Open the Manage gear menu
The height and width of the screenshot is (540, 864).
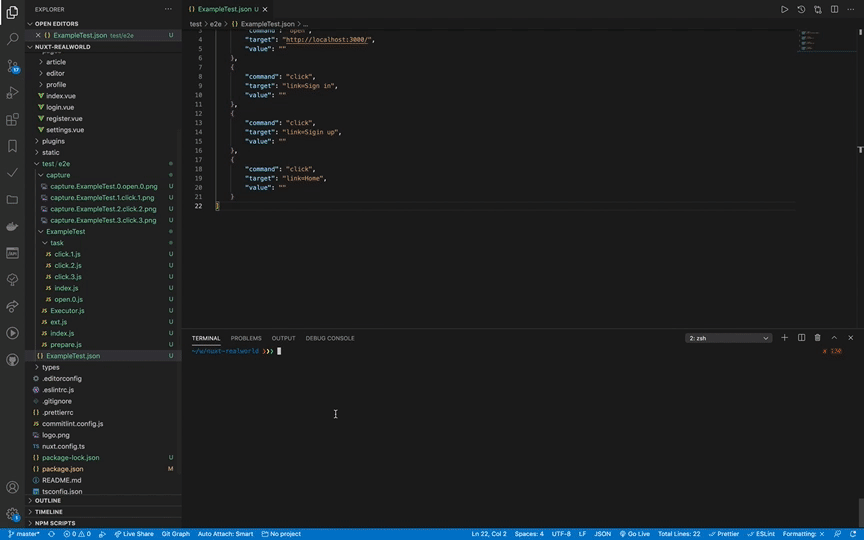pos(12,514)
